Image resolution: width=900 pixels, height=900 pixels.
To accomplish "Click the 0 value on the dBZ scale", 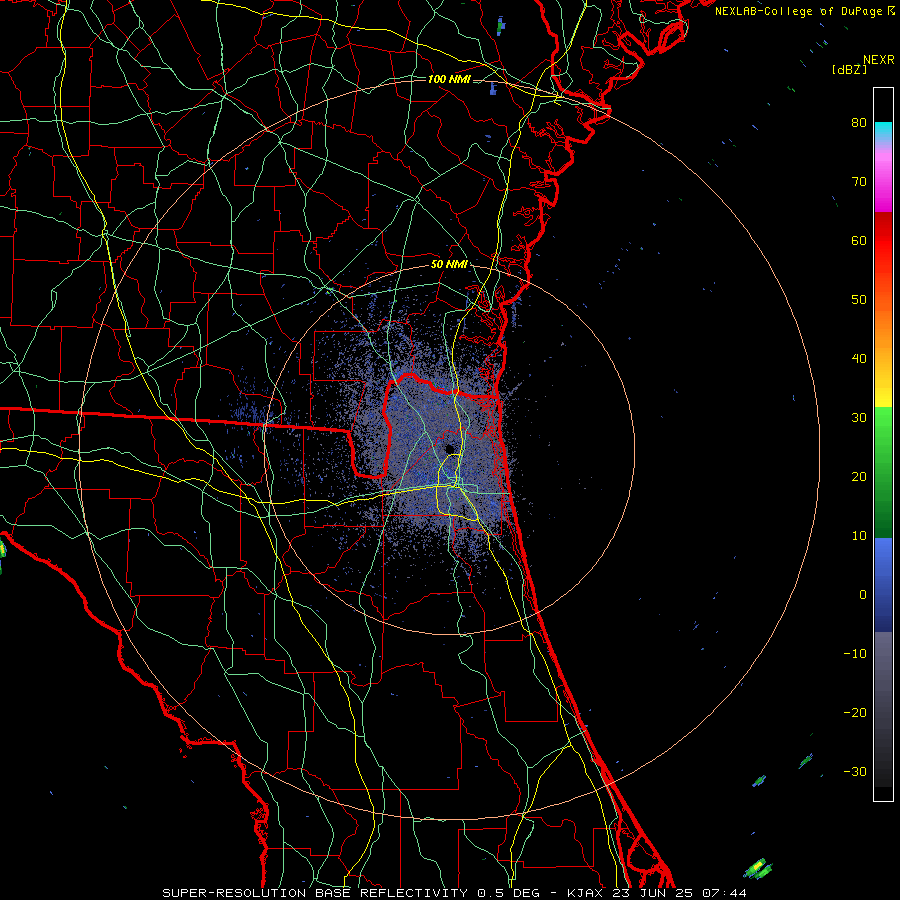I will [x=863, y=595].
